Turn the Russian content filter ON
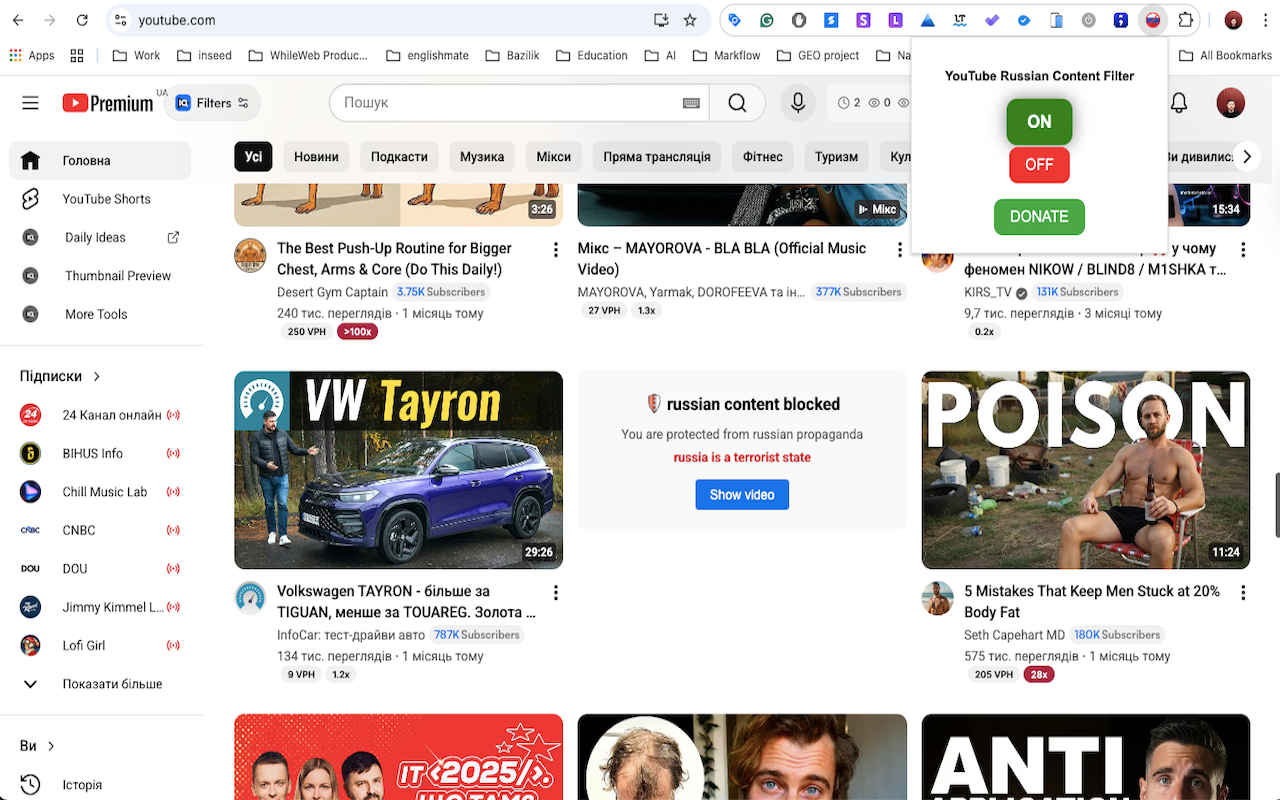Viewport: 1280px width, 800px height. [1039, 122]
